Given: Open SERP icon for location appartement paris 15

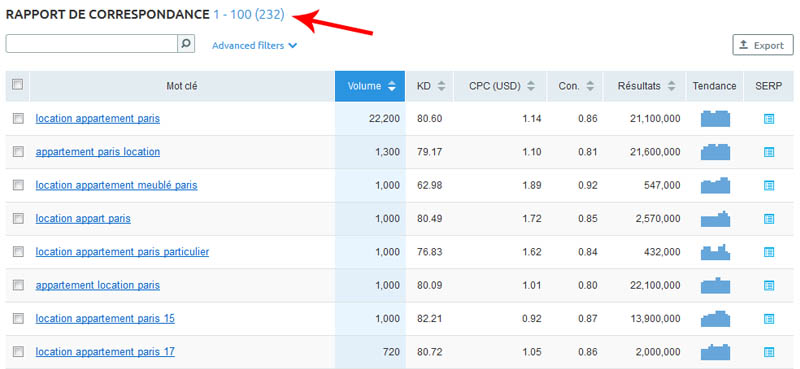Looking at the screenshot, I should click(x=769, y=319).
